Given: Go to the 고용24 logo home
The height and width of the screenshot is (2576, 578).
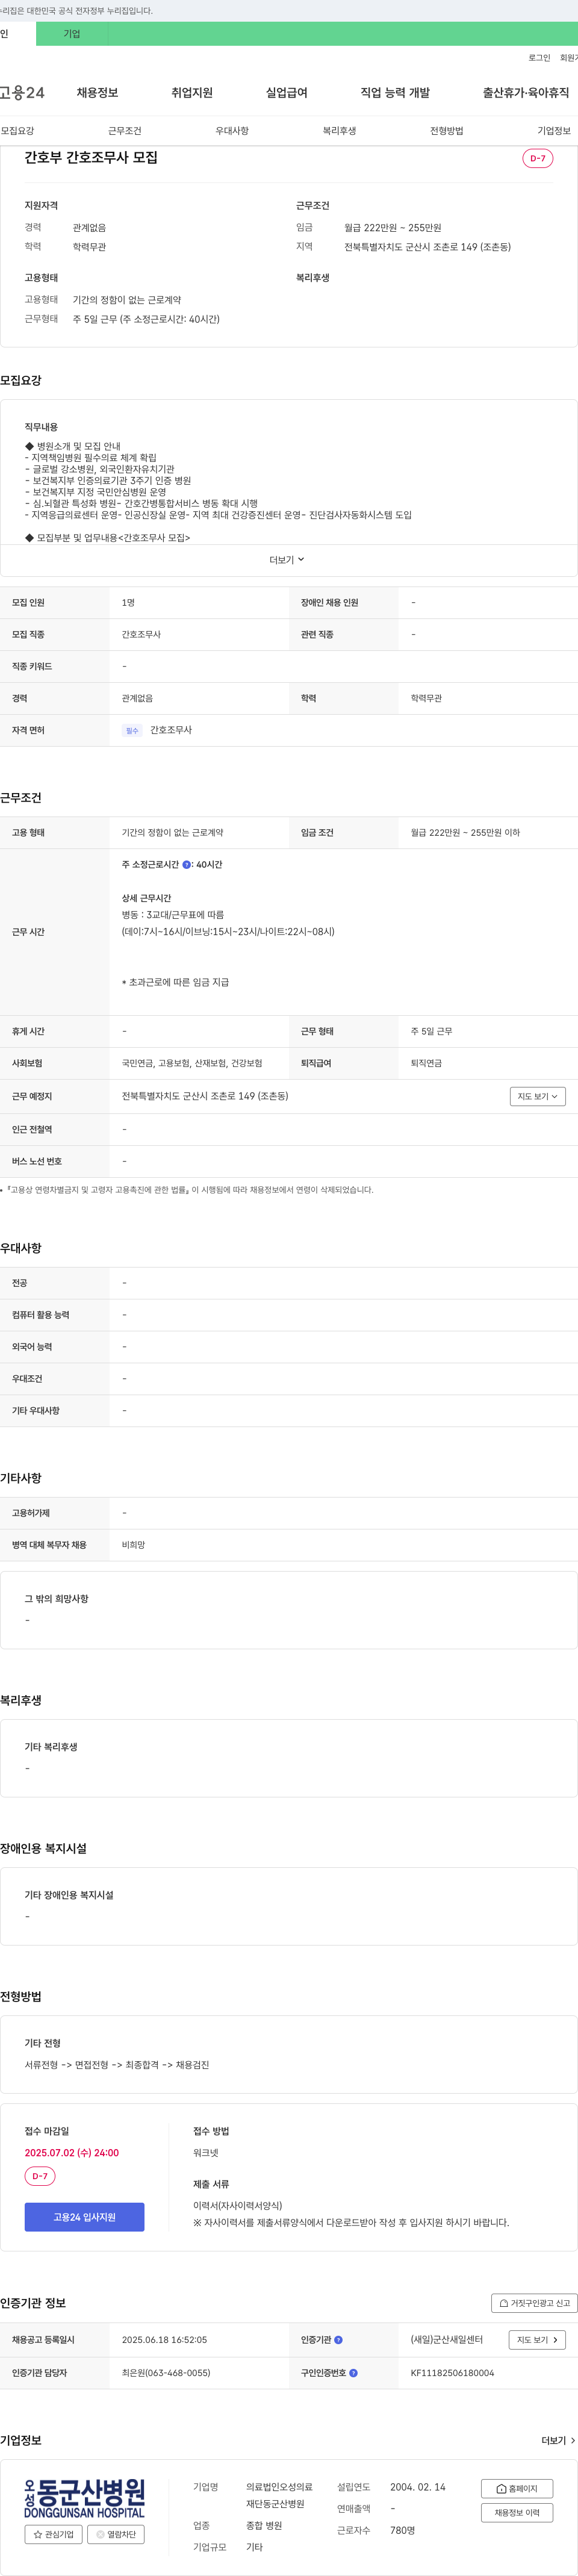Looking at the screenshot, I should tap(22, 93).
